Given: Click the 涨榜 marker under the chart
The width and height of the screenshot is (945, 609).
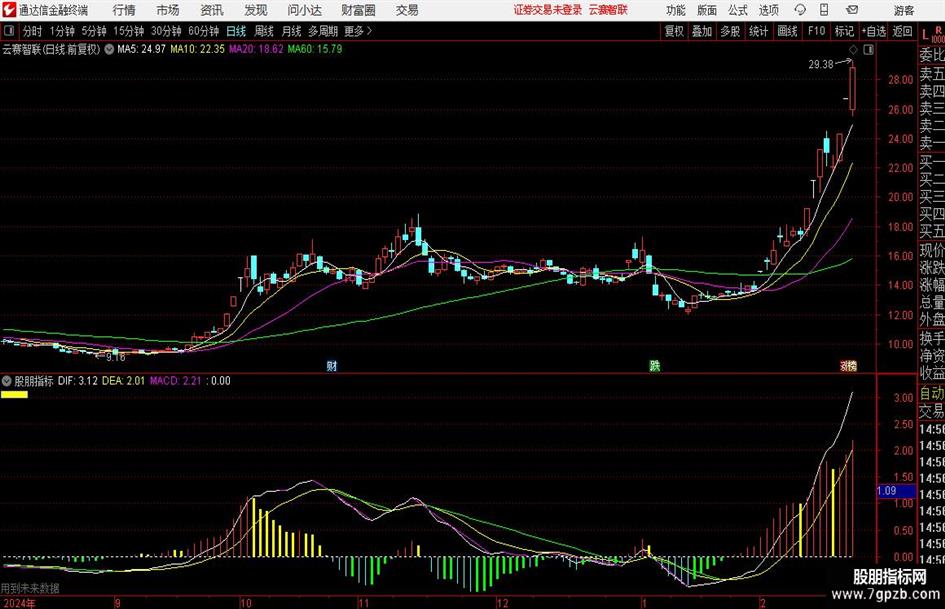Looking at the screenshot, I should click(x=849, y=365).
